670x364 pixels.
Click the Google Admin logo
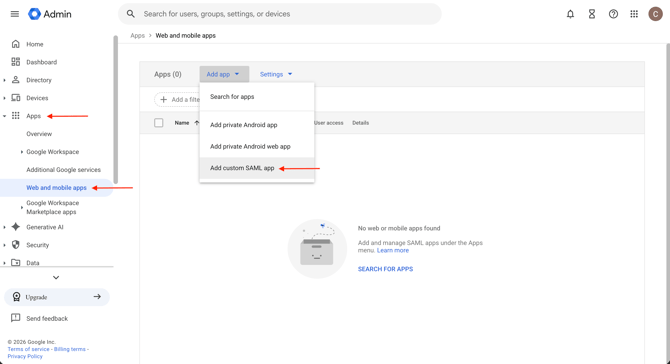coord(50,14)
